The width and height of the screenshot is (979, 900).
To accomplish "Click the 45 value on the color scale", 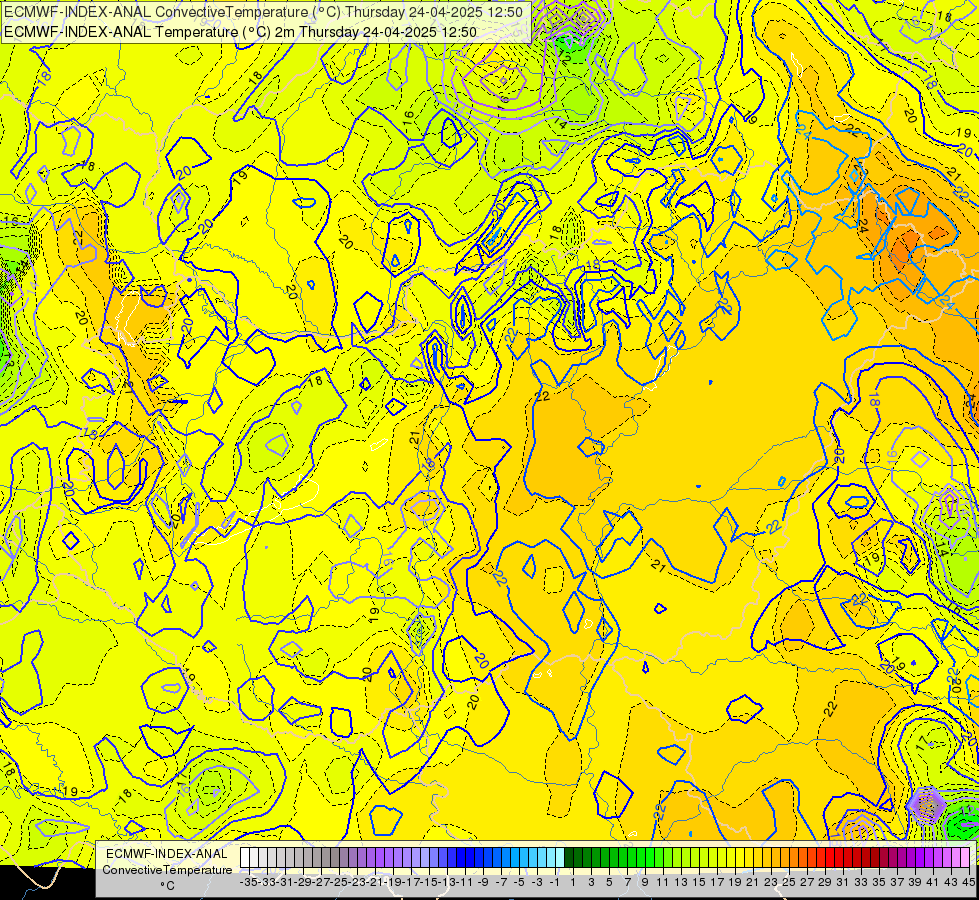I will point(969,882).
